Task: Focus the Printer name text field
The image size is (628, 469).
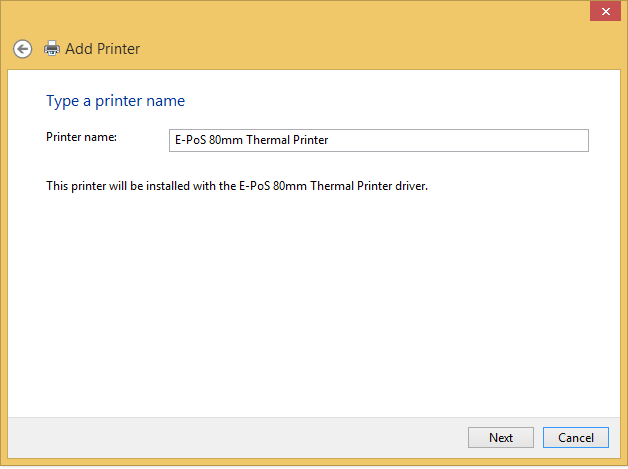Action: [379, 140]
